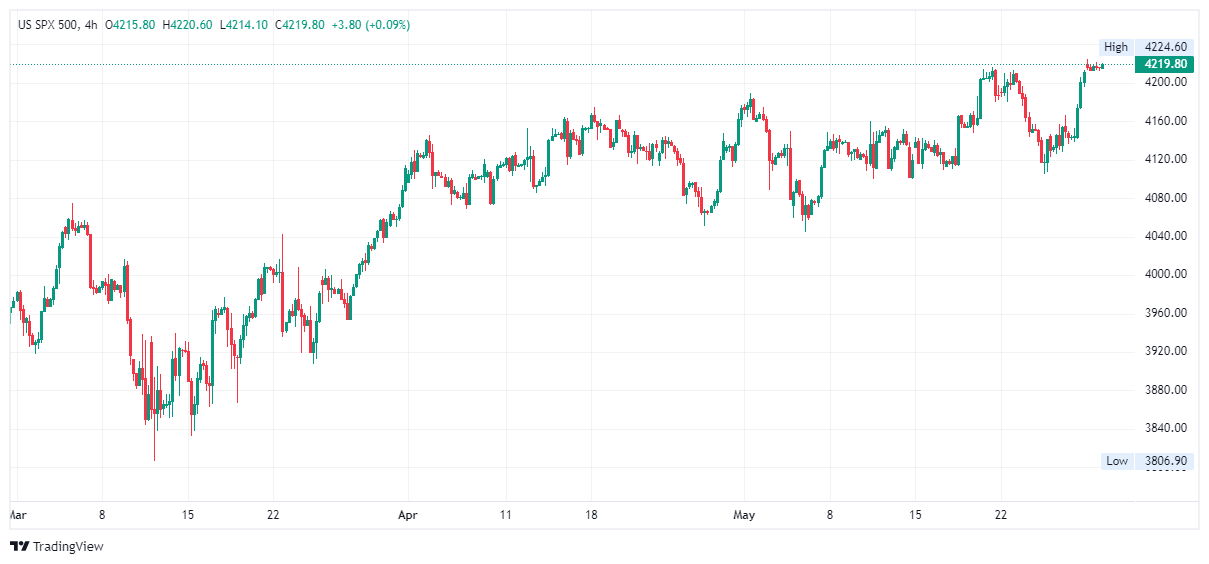Select the 4224.60 high price tag

(x=1165, y=47)
